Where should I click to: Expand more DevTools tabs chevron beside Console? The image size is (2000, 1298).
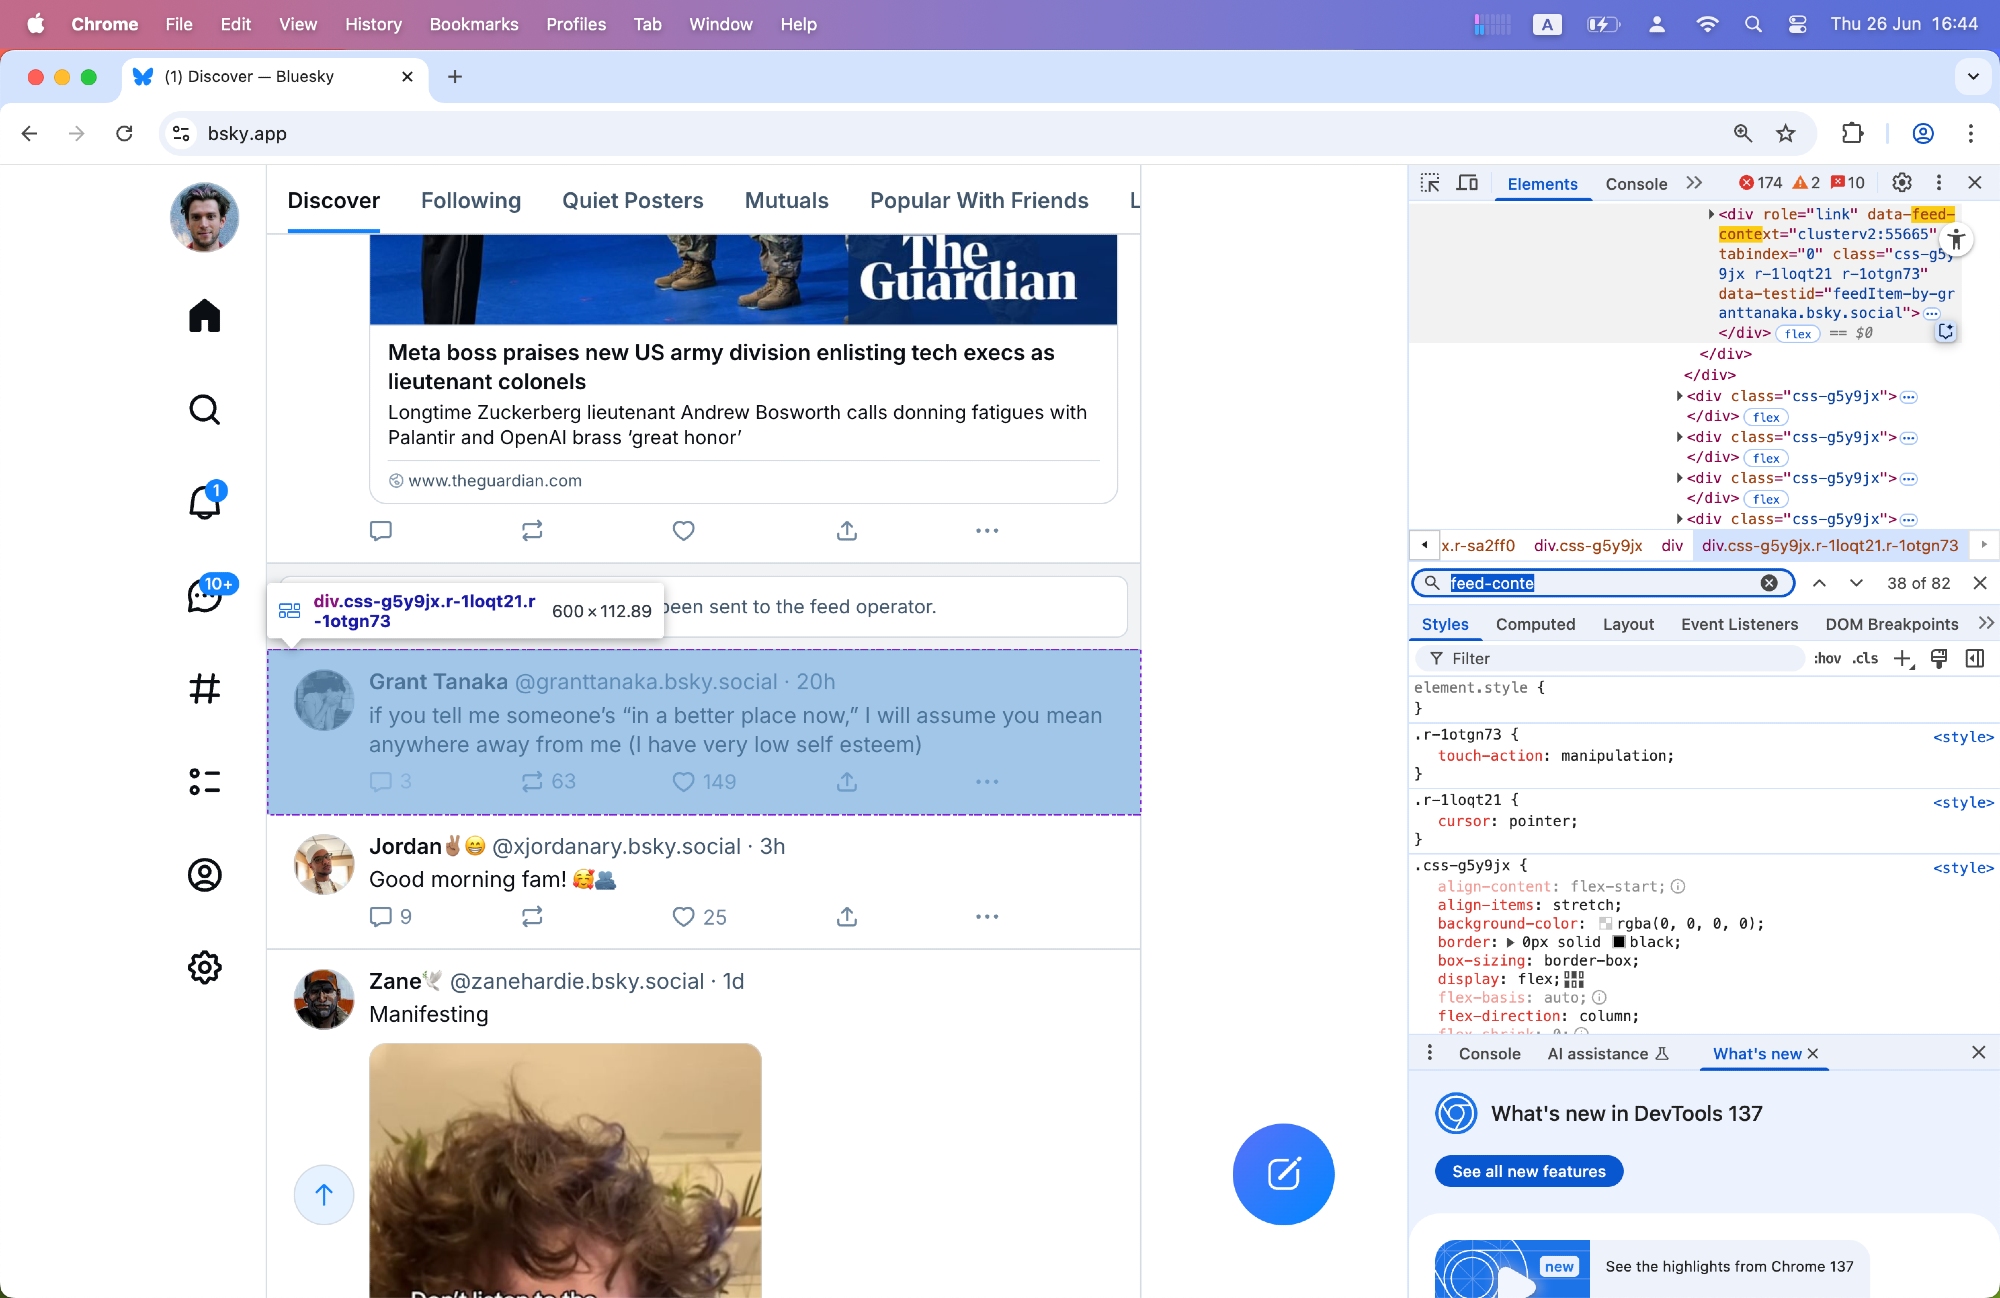pyautogui.click(x=1694, y=183)
